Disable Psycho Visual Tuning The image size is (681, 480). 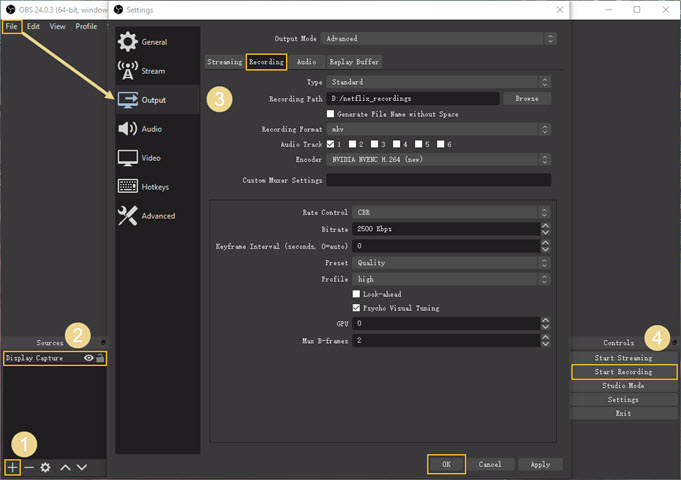357,308
